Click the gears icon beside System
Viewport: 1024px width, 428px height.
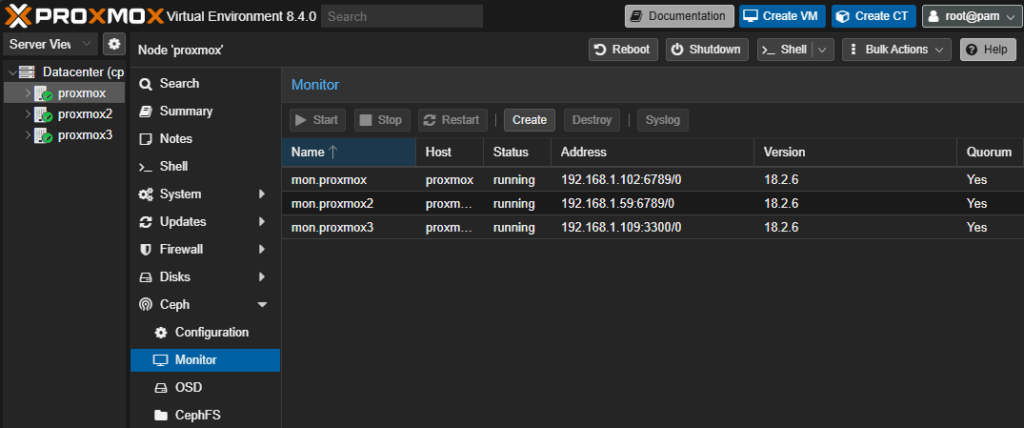[x=146, y=195]
